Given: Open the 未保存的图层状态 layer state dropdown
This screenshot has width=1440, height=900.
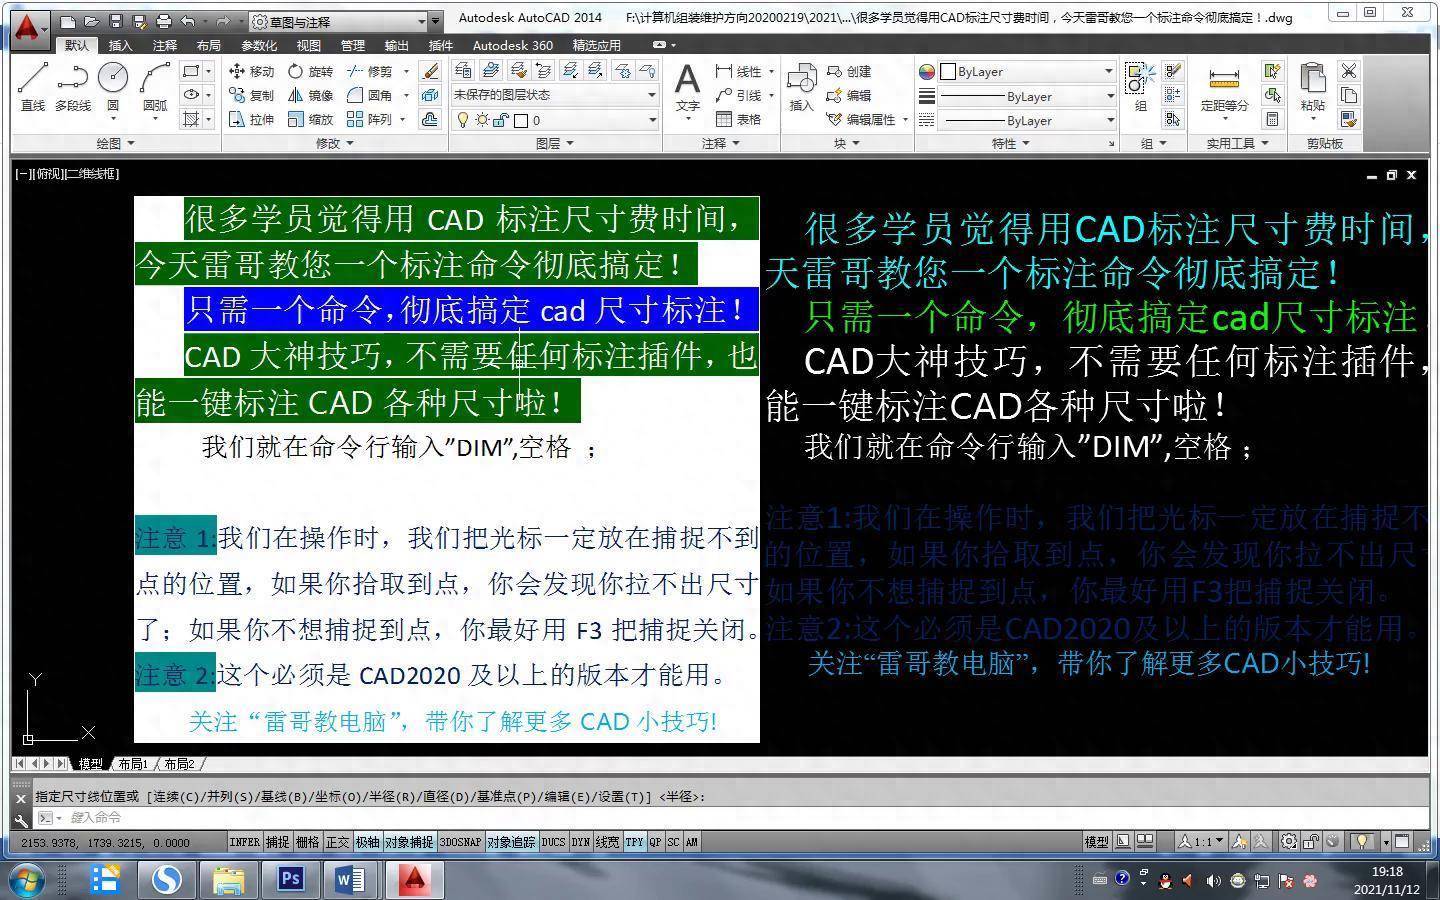Looking at the screenshot, I should (554, 95).
